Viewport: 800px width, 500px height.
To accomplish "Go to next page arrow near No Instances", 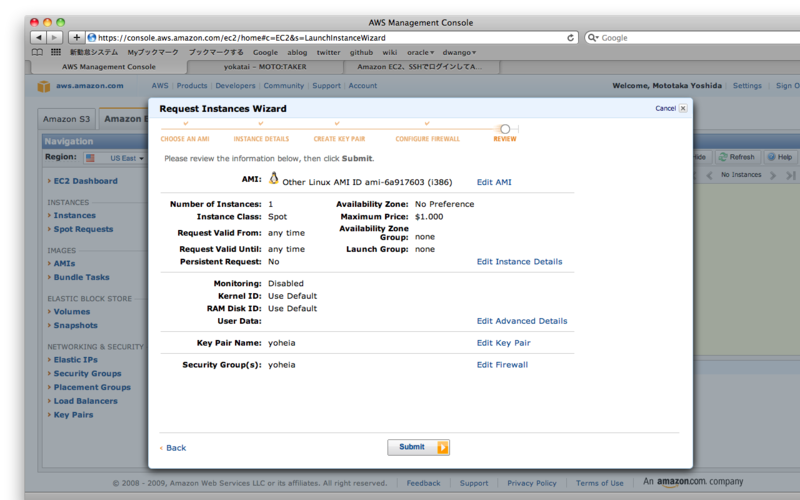I will 772,175.
